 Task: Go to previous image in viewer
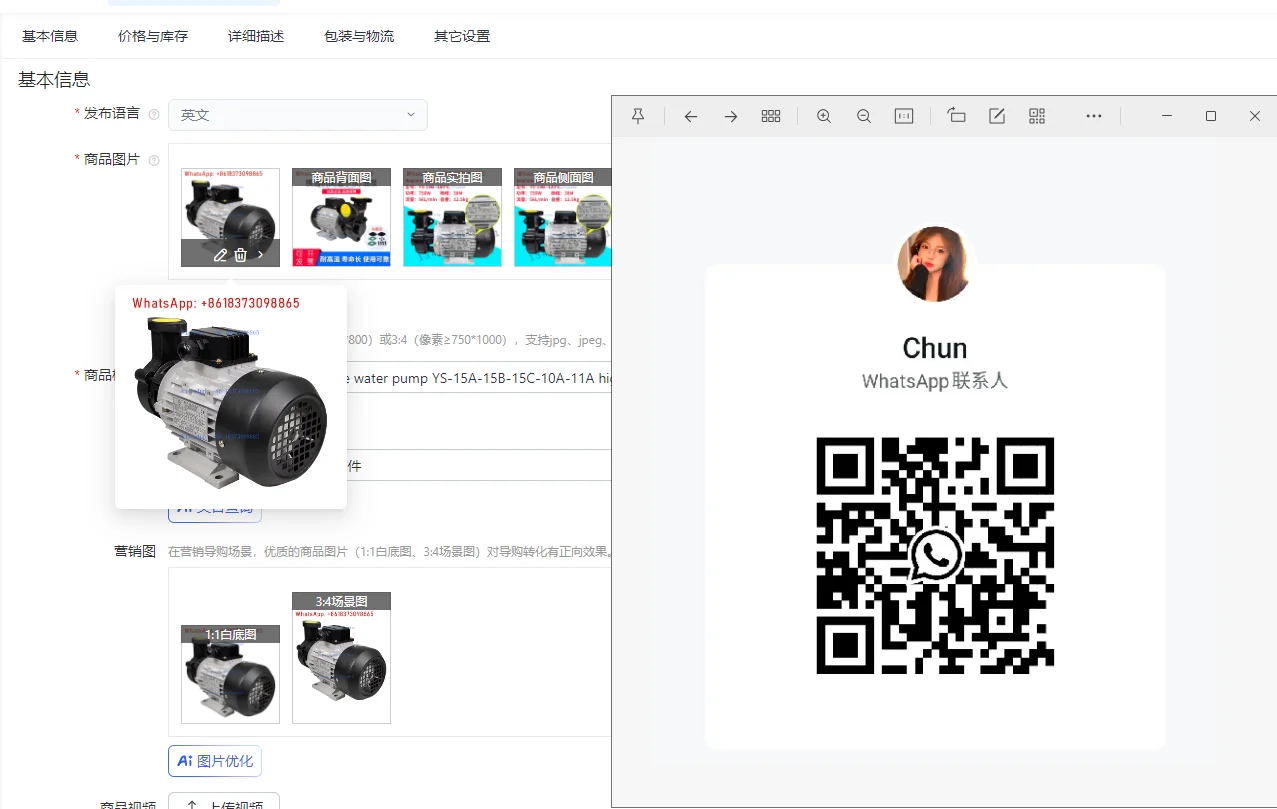click(x=690, y=116)
